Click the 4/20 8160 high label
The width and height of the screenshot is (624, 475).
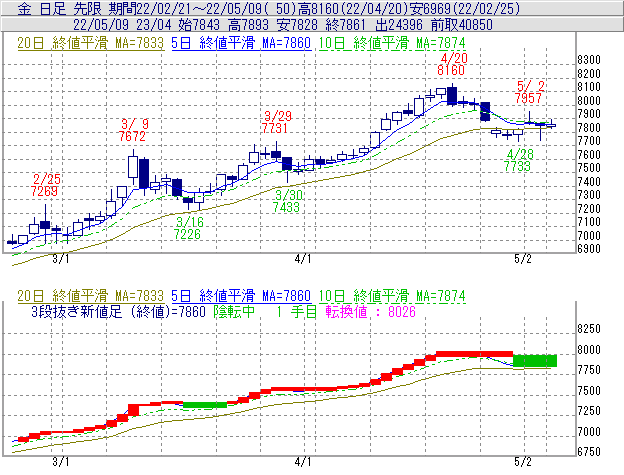click(452, 64)
